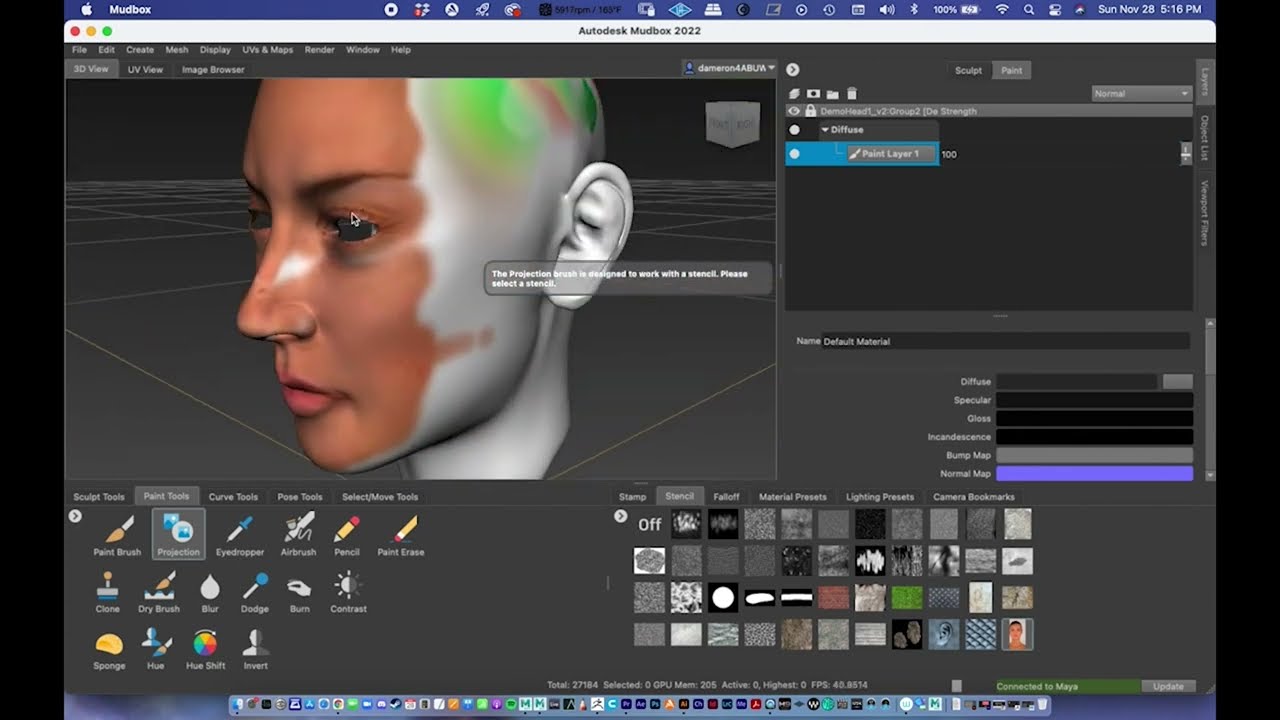Pick the Eyedropper tool

240,535
